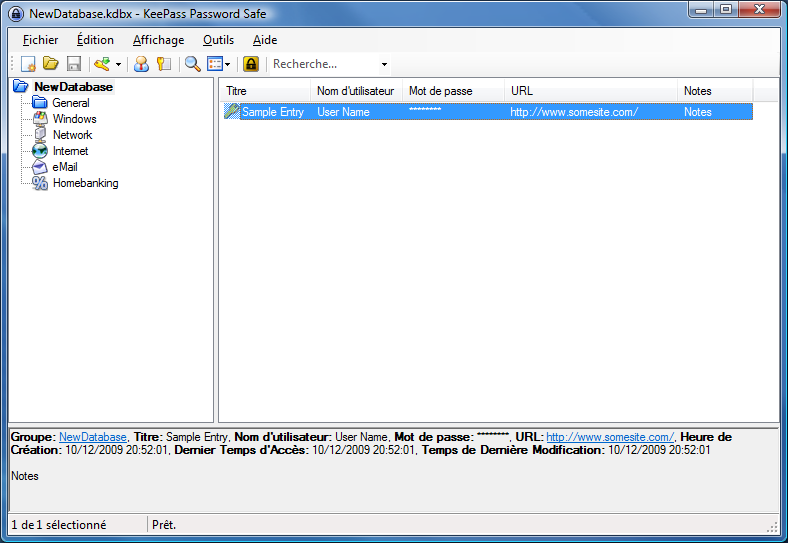Open the Fichier menu
The width and height of the screenshot is (788, 543).
(x=41, y=40)
